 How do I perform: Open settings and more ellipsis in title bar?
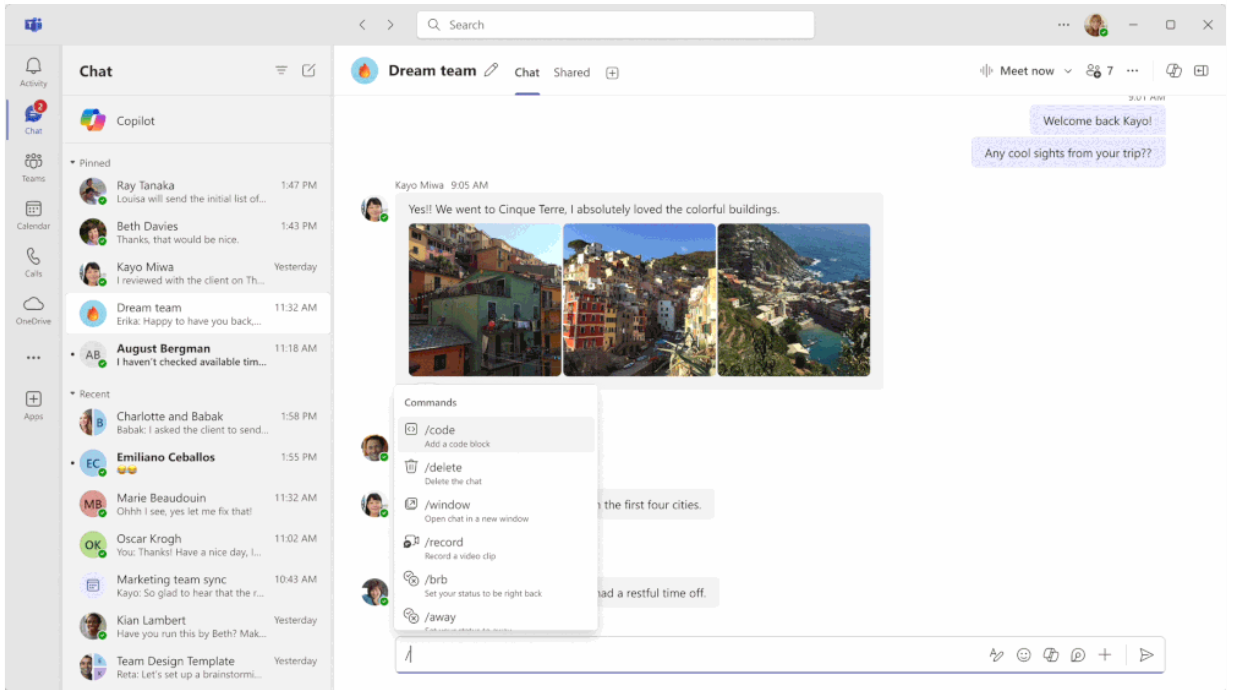[1063, 25]
